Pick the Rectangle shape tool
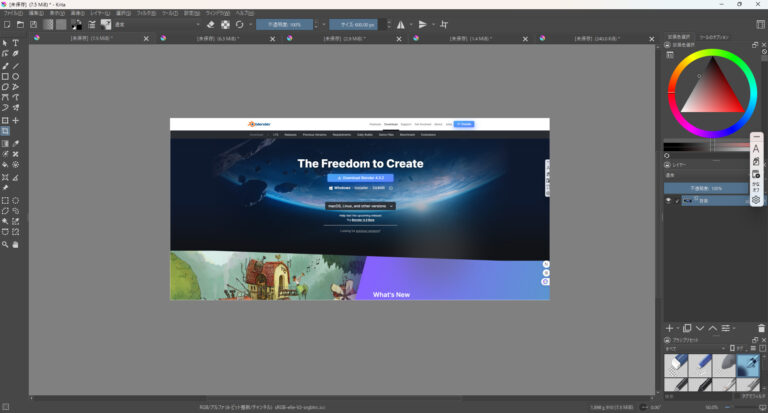 tap(5, 76)
